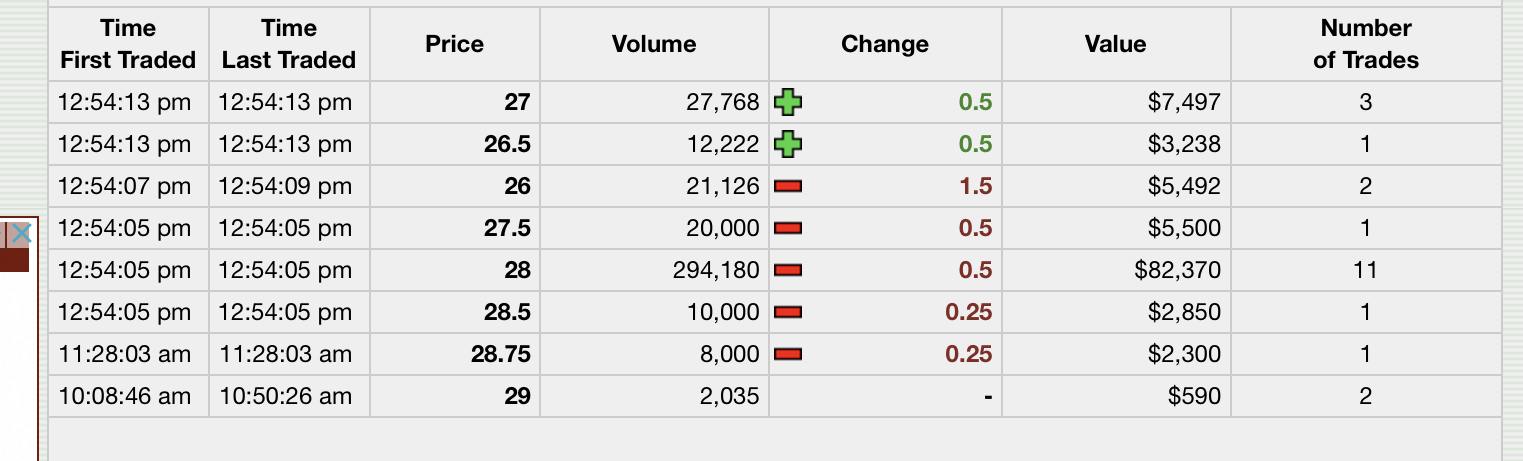Click the Time Last Traded header
This screenshot has width=1523, height=461.
[289, 44]
